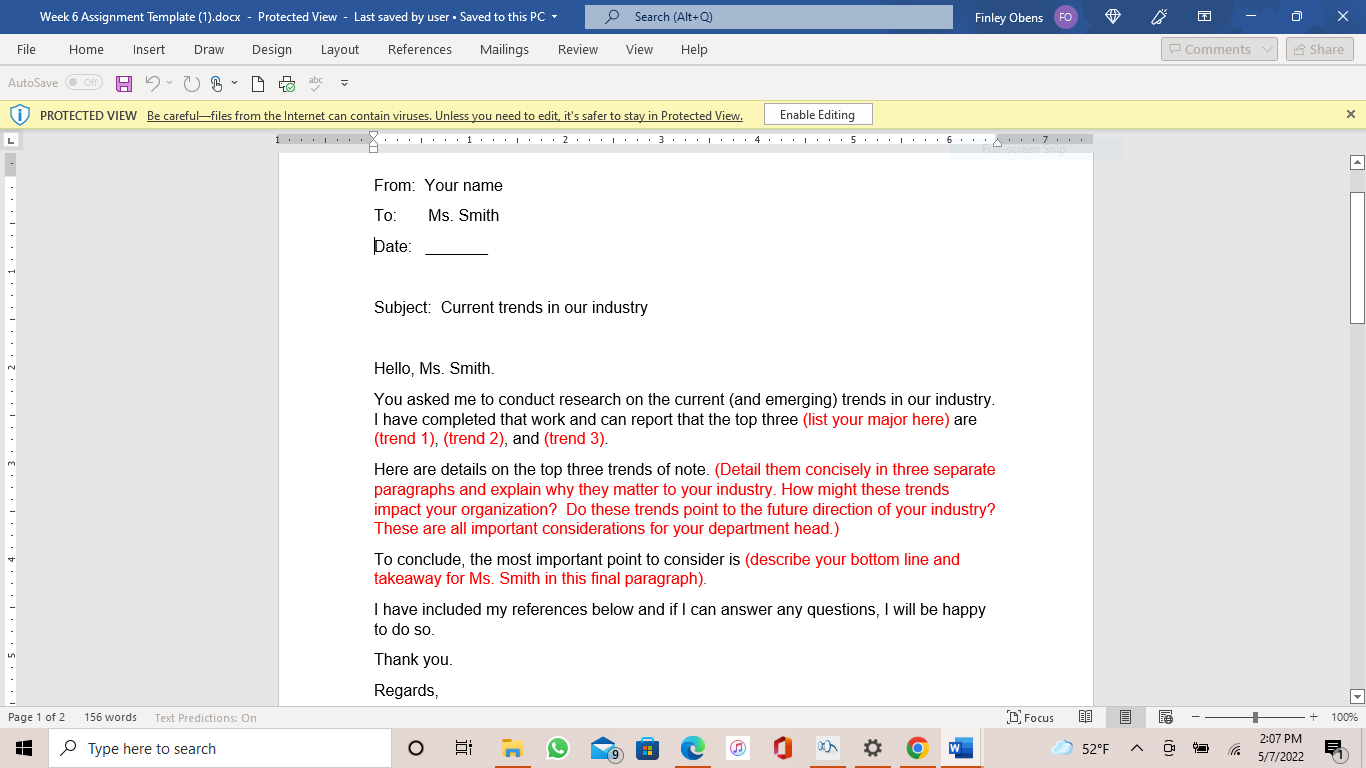Switch to Web Layout view icon

click(1165, 717)
